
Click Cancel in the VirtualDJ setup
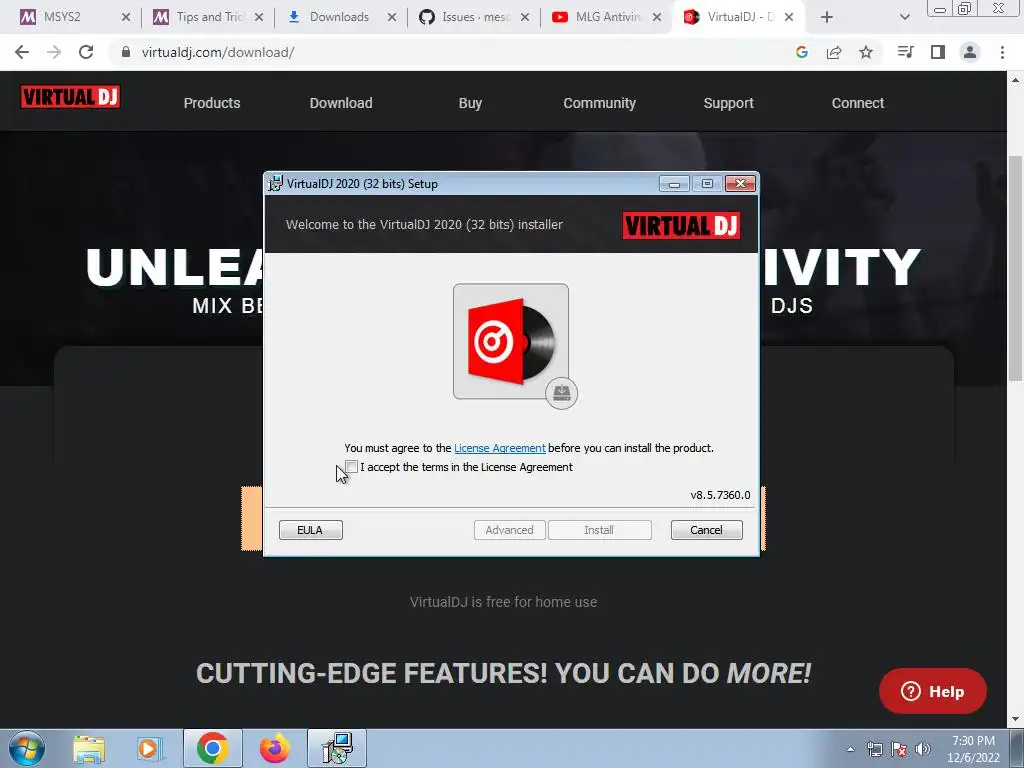[707, 530]
